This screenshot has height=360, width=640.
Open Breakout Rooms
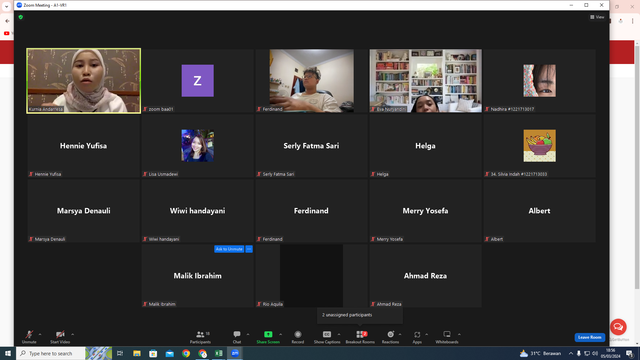click(360, 337)
